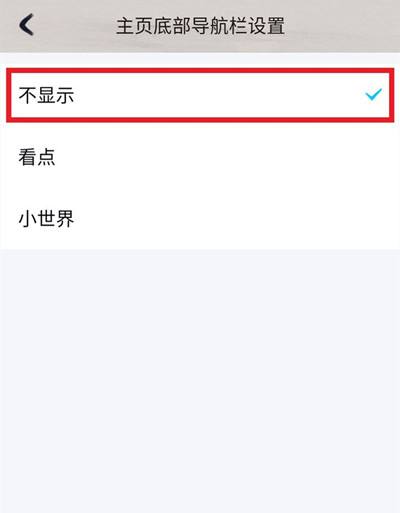Tap the blue checkmark beside 不显示
Image resolution: width=400 pixels, height=513 pixels.
click(x=374, y=95)
